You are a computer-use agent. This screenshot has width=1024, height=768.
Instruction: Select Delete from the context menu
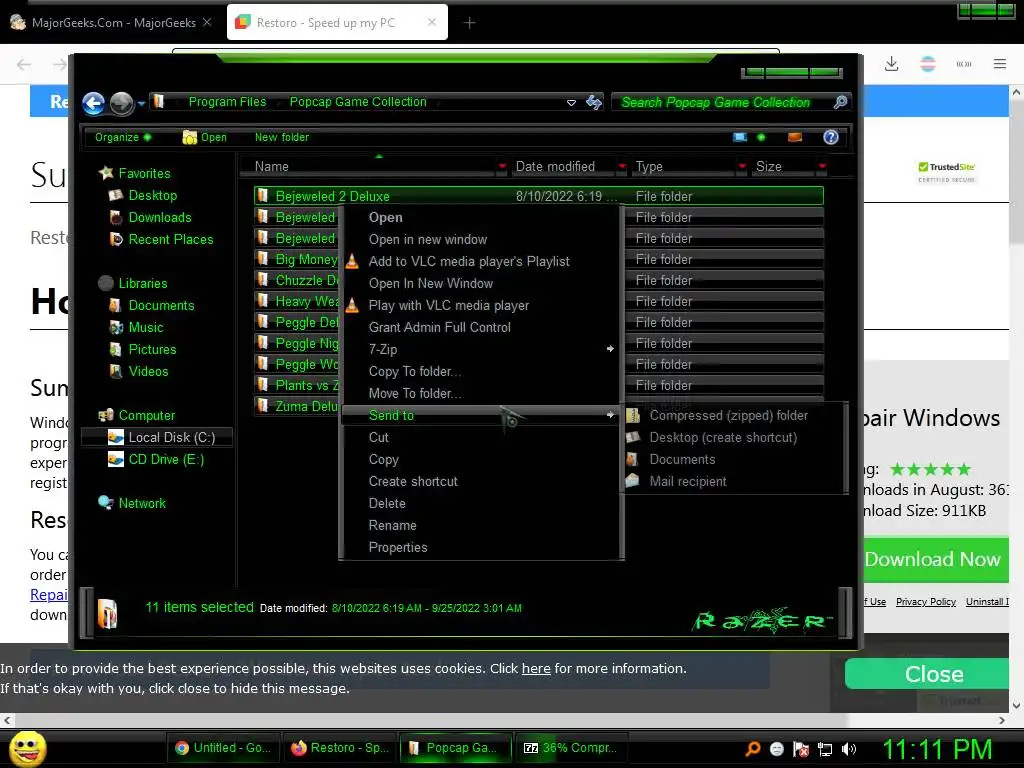click(x=387, y=504)
